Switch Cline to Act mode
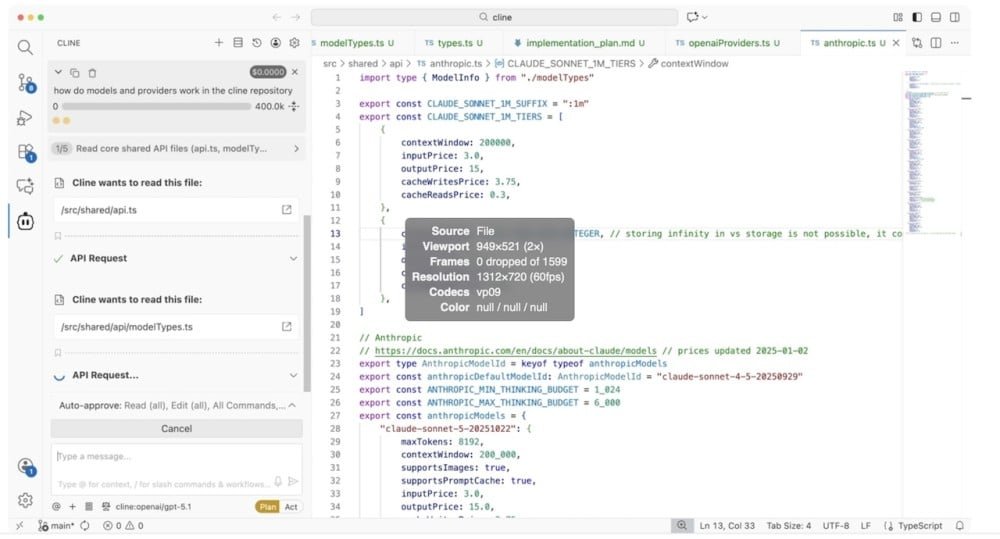 (291, 506)
